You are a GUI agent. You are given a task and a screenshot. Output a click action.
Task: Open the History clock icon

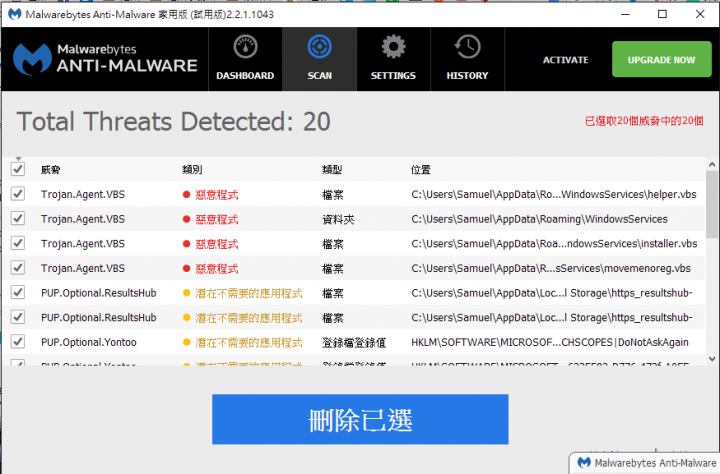coord(467,46)
